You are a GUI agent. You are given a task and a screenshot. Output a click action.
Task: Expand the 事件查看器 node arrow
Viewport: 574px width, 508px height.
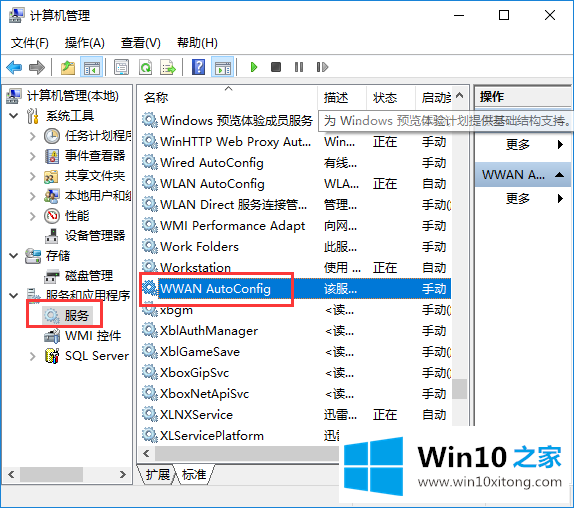[33, 156]
